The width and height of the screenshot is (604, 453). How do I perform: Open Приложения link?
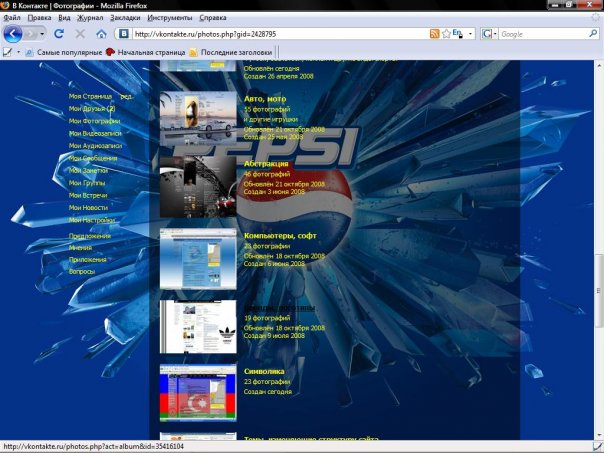coord(87,260)
